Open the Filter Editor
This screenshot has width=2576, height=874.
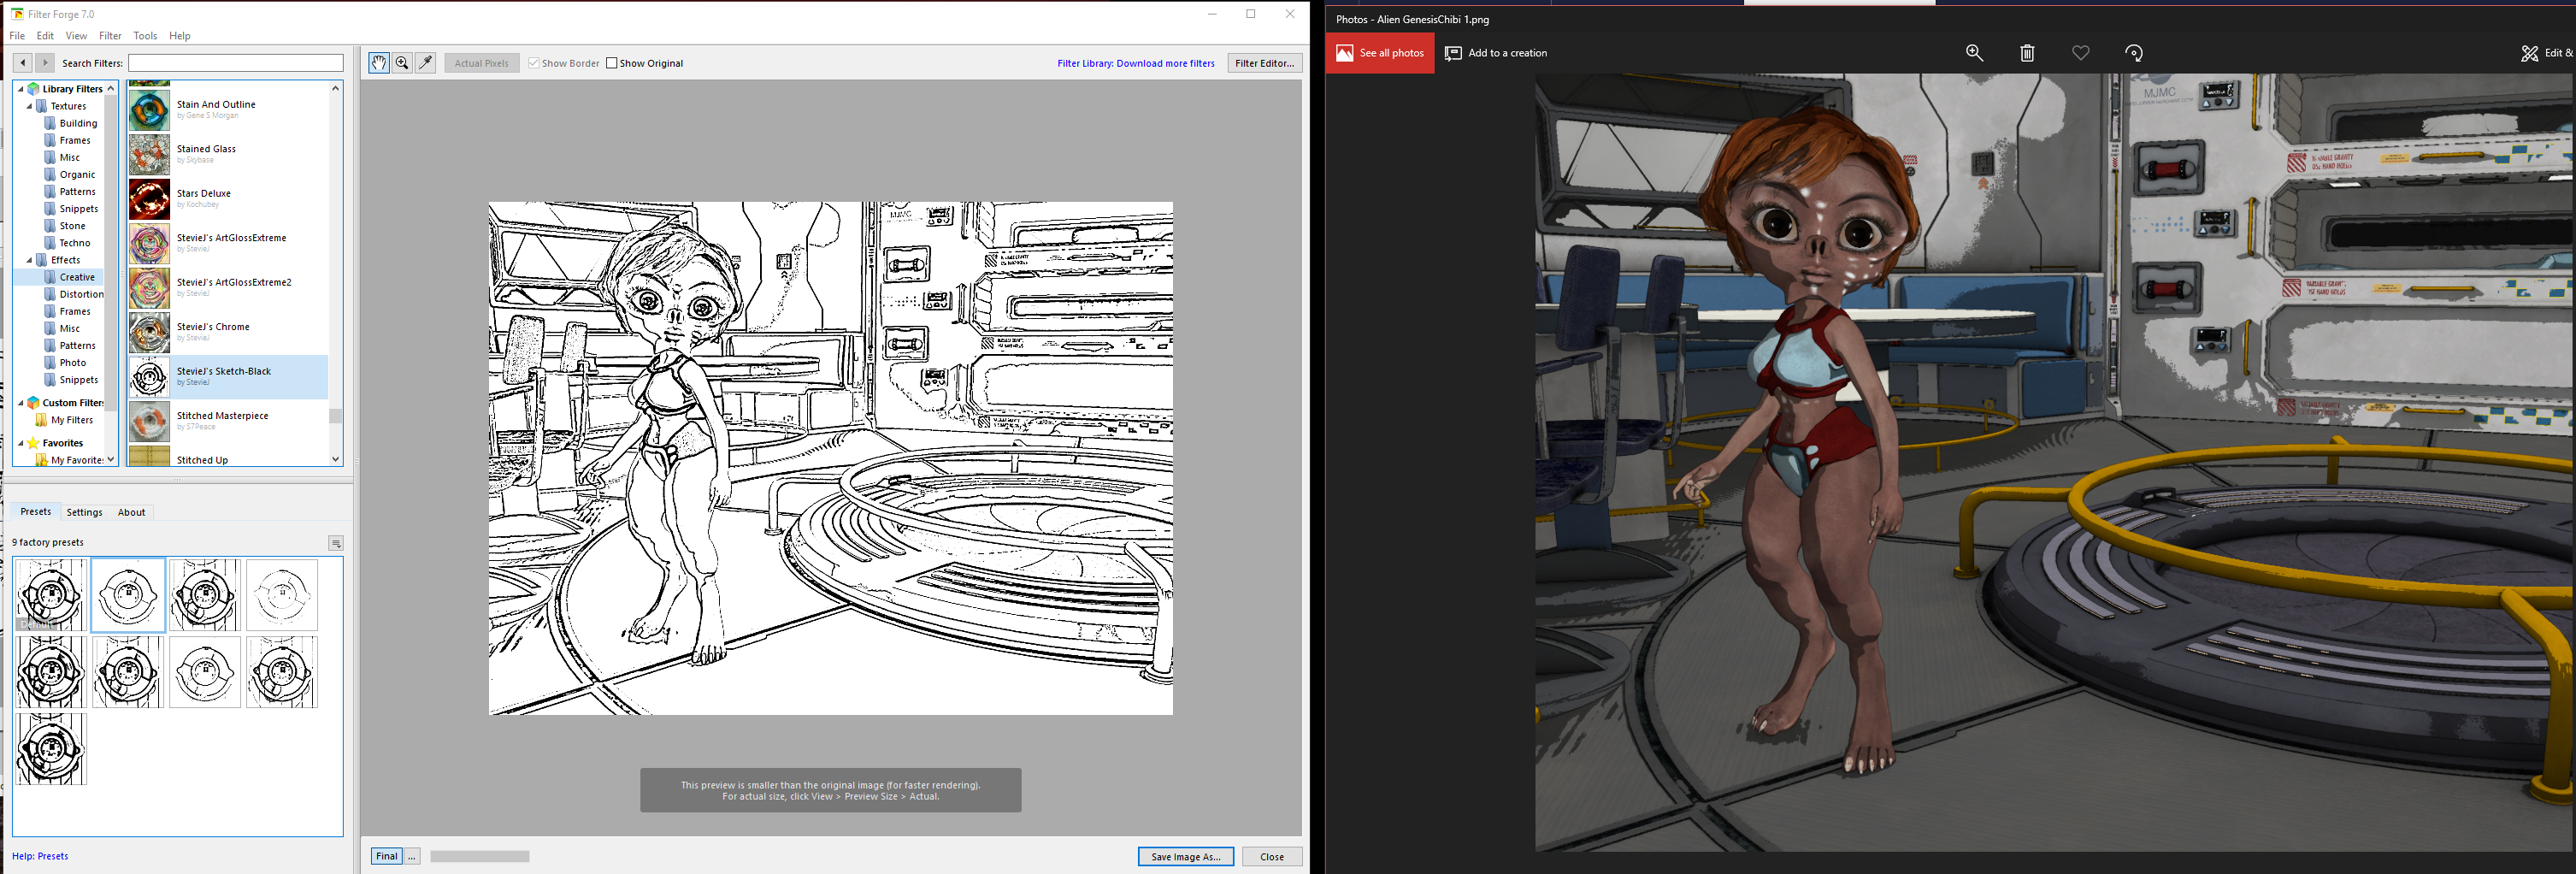(x=1265, y=63)
